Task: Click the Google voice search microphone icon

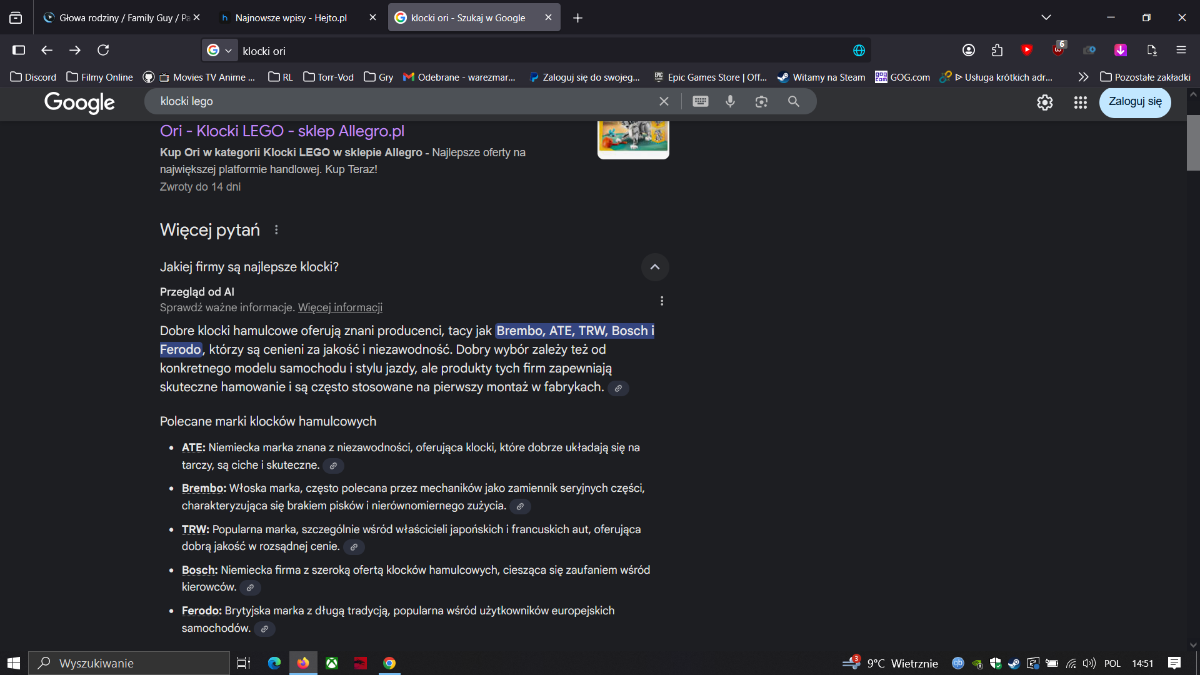Action: 730,101
